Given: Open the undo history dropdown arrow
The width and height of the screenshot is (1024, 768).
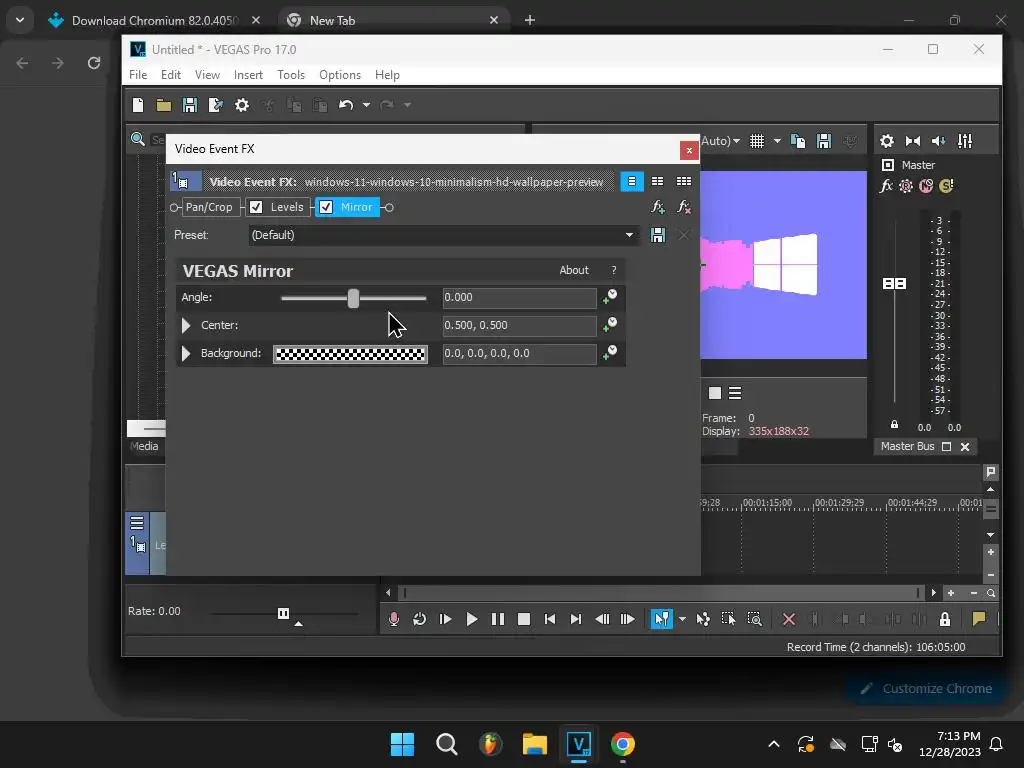Looking at the screenshot, I should (x=366, y=105).
